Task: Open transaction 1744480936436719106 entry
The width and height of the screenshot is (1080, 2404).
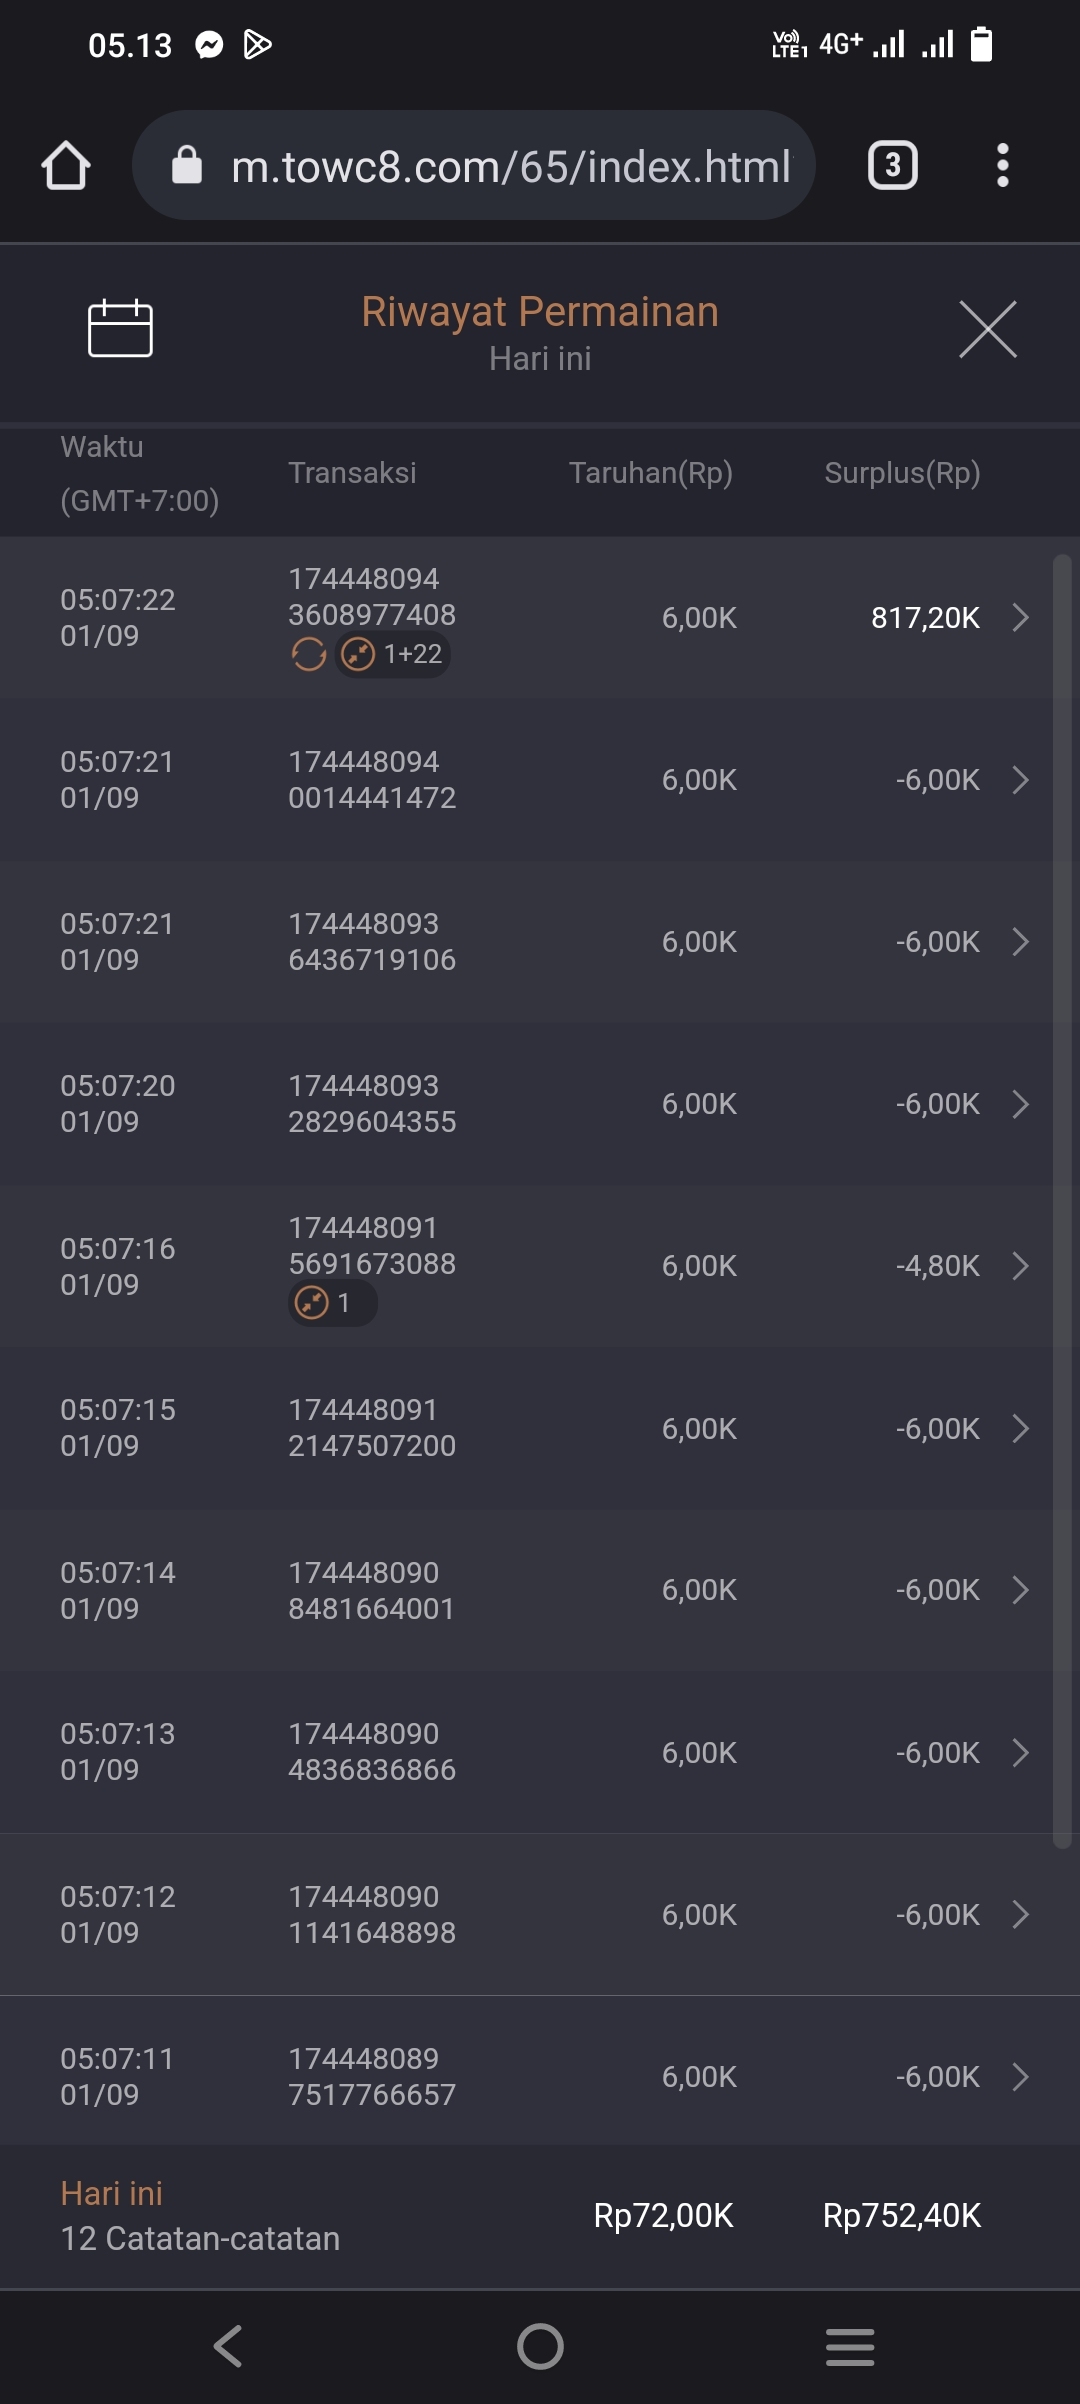Action: 372,942
